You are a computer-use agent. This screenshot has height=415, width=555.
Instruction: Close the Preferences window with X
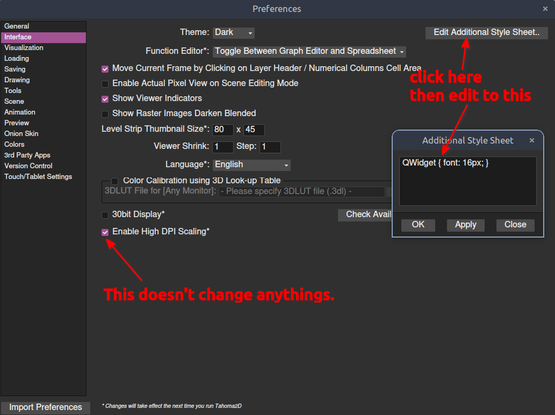click(545, 9)
